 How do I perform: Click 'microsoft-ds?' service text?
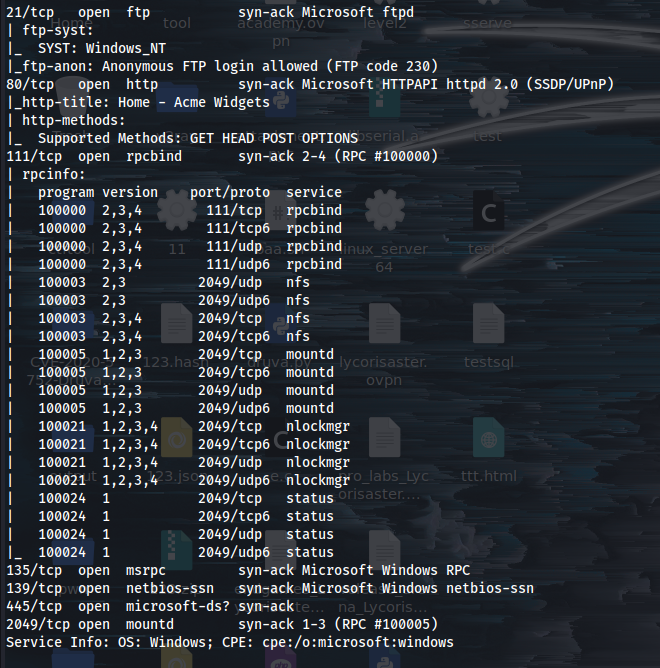tap(178, 607)
